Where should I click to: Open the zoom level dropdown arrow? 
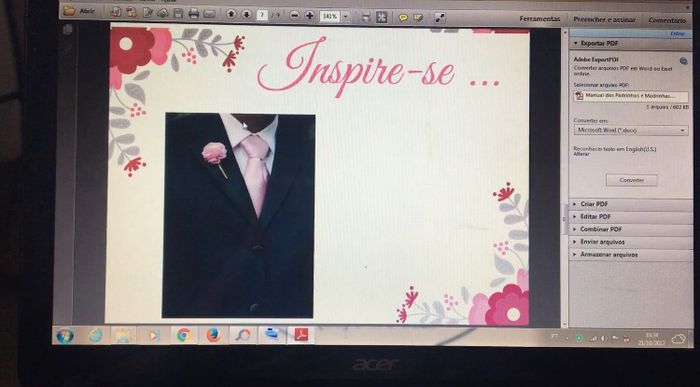[345, 17]
